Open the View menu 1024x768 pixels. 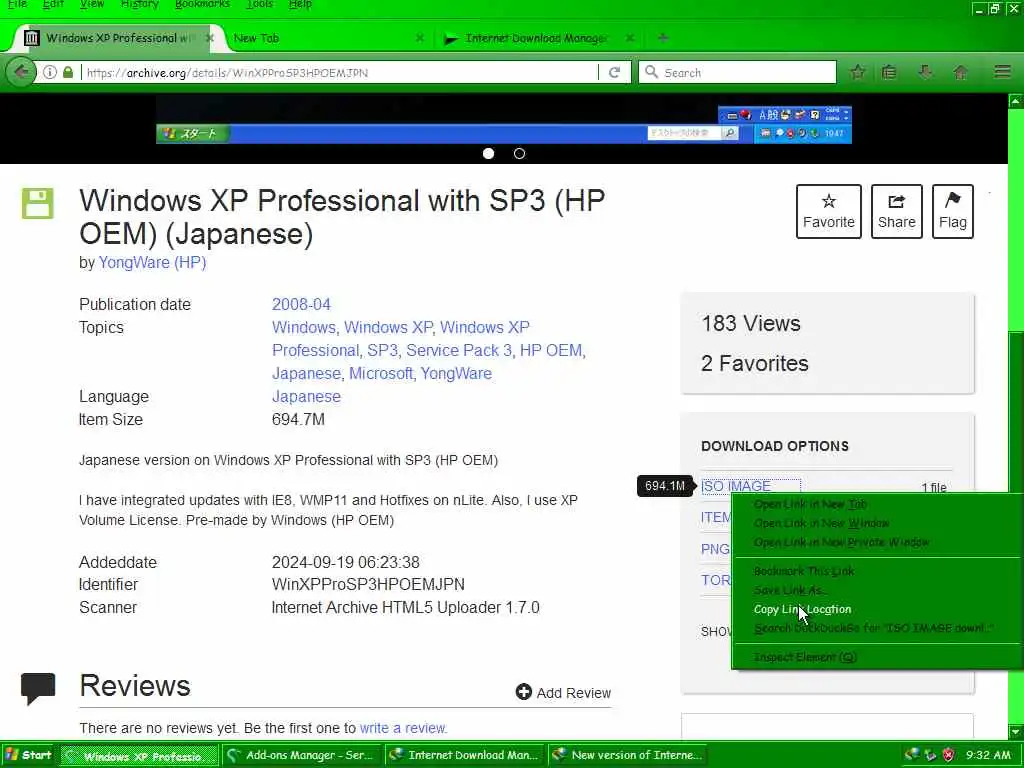(92, 5)
